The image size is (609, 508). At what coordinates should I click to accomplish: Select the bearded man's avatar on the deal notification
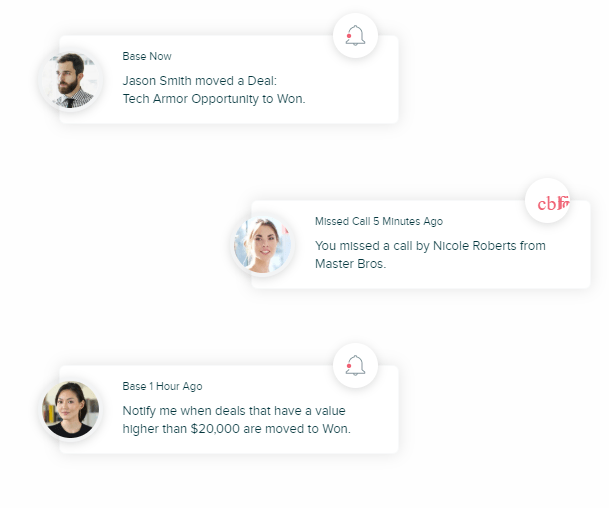point(70,80)
